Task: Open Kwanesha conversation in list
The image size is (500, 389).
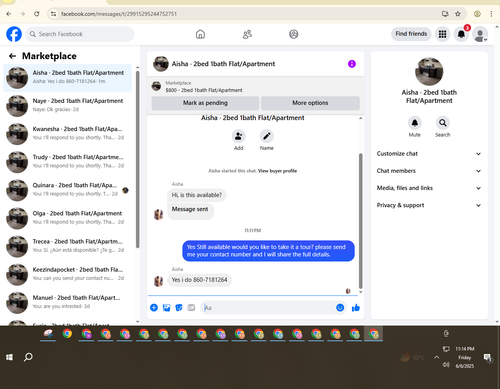Action: click(x=68, y=134)
